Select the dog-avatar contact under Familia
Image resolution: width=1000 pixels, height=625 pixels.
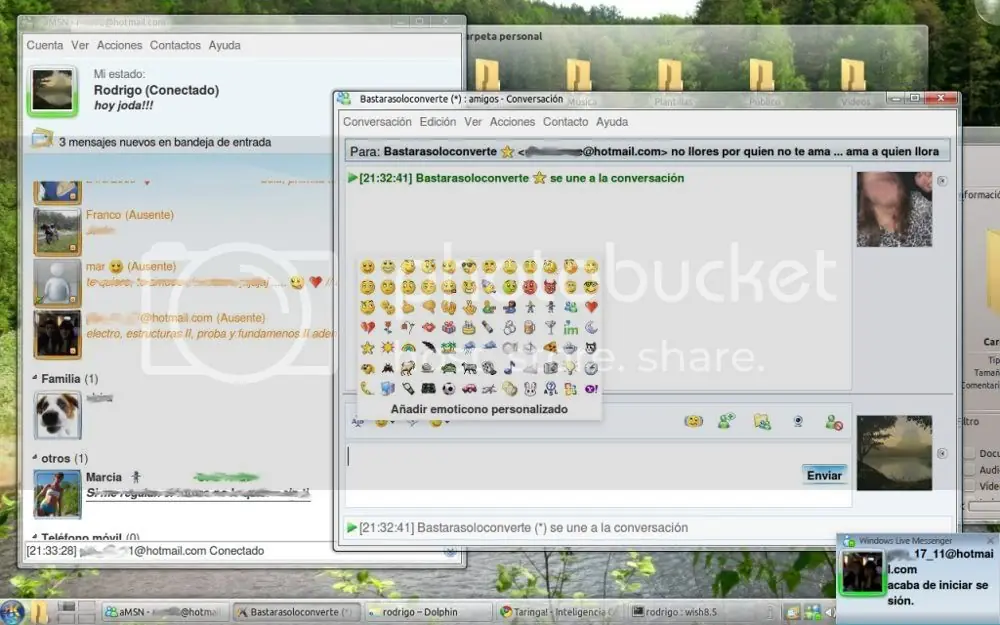[x=57, y=415]
